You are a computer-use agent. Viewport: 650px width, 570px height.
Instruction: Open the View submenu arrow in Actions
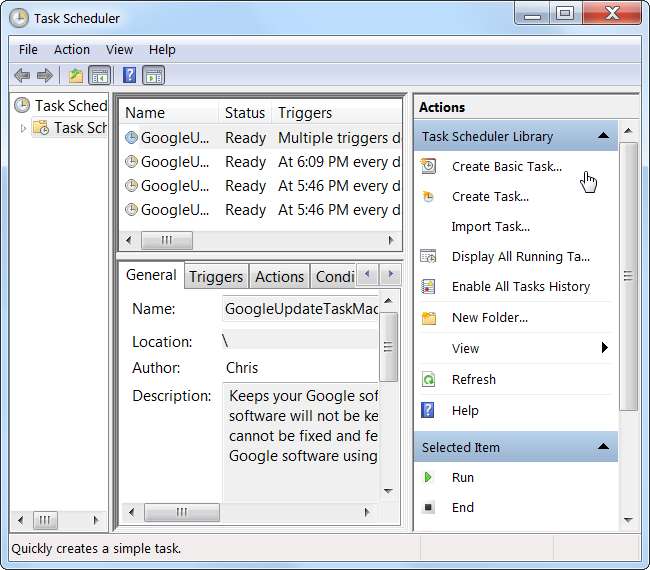[x=604, y=349]
